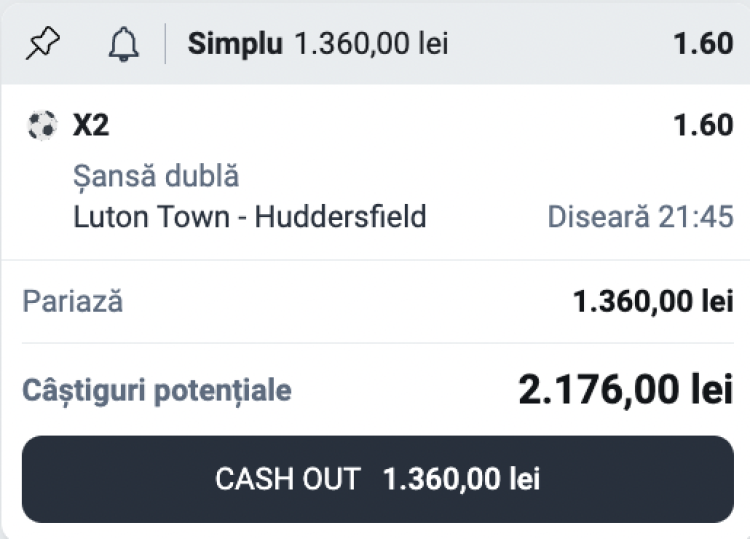Click the total odds 1.60 in header

click(x=703, y=44)
